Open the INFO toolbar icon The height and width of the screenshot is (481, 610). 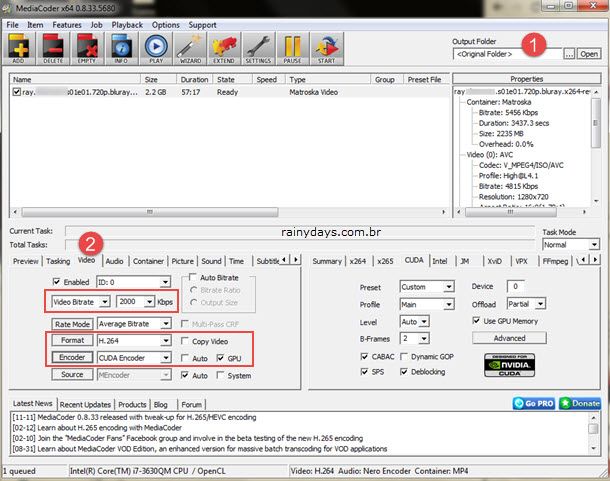pos(121,49)
